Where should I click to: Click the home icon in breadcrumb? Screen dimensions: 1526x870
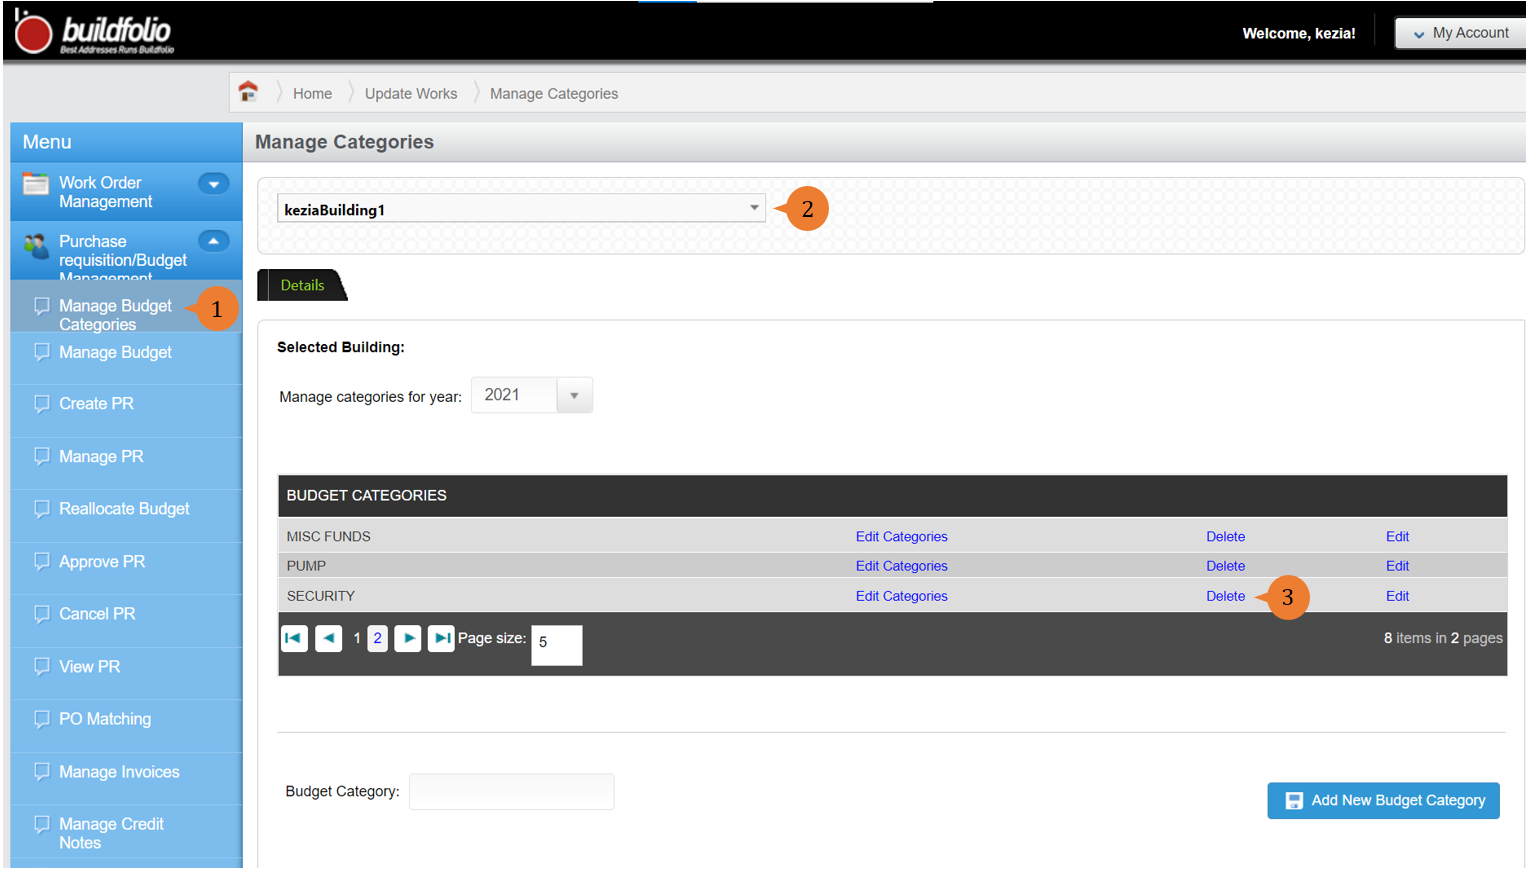tap(248, 92)
